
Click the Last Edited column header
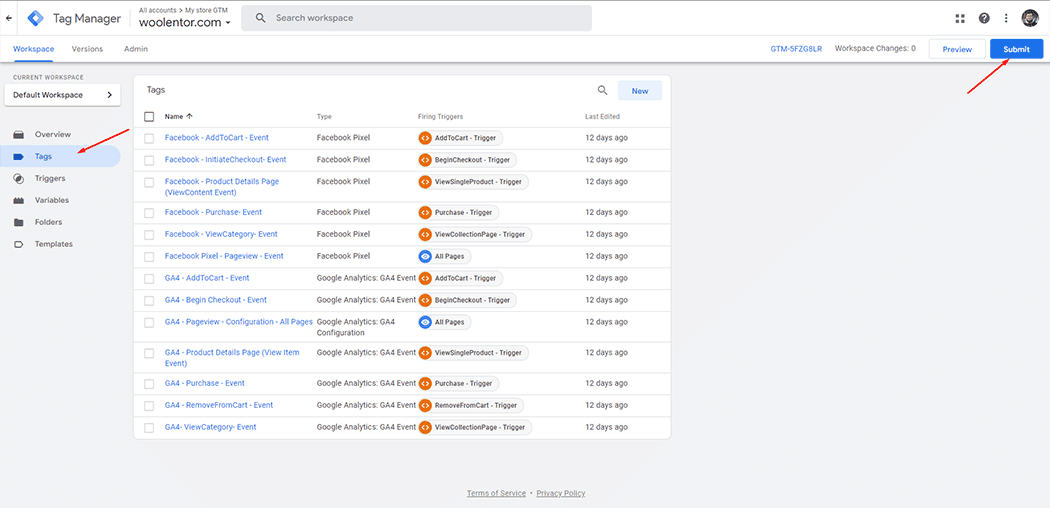click(x=602, y=116)
